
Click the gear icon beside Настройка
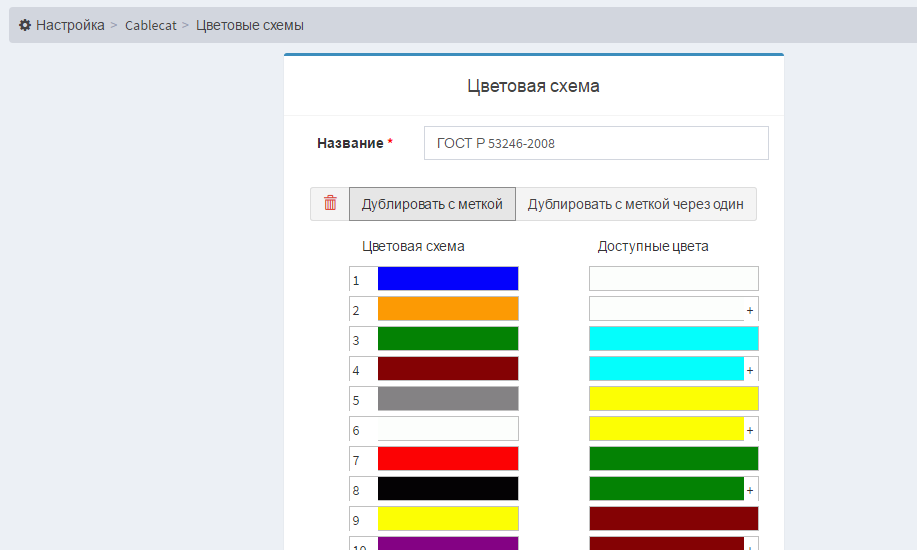[25, 25]
